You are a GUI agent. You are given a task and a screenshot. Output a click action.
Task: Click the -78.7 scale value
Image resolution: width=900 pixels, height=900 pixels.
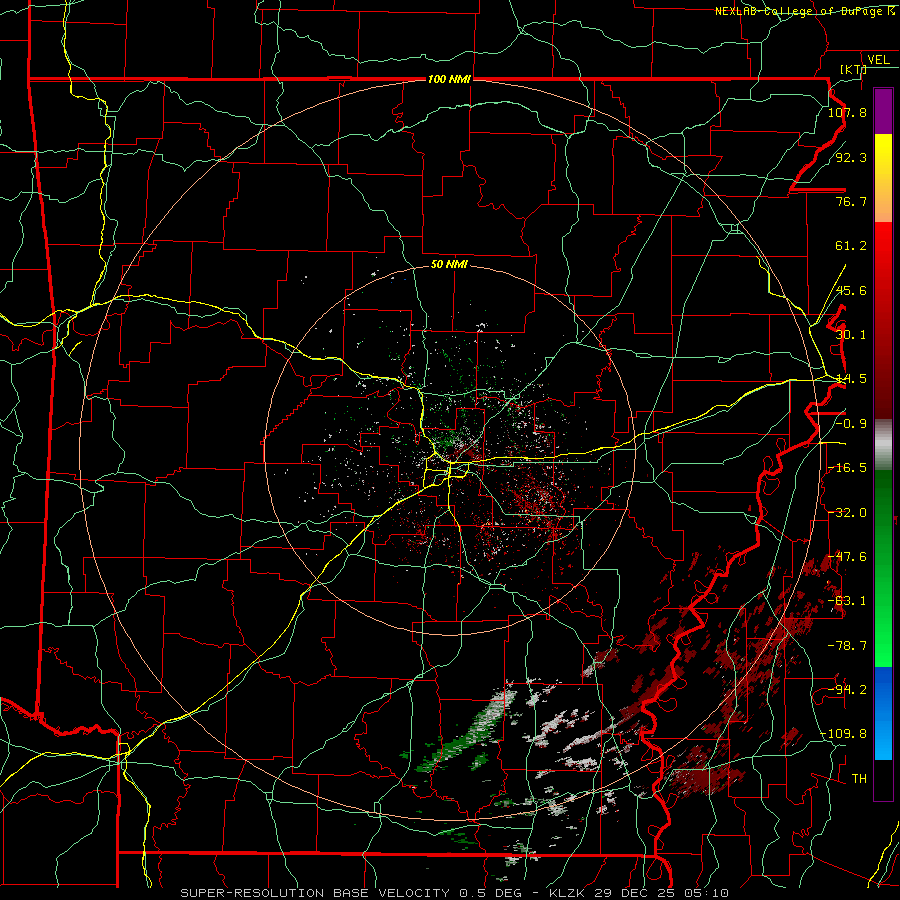pos(847,646)
